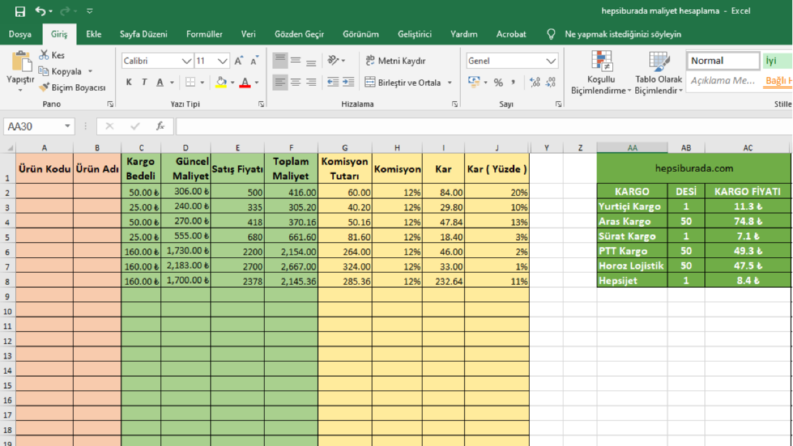Switch to Ekle tab
This screenshot has width=793, height=446.
click(94, 34)
